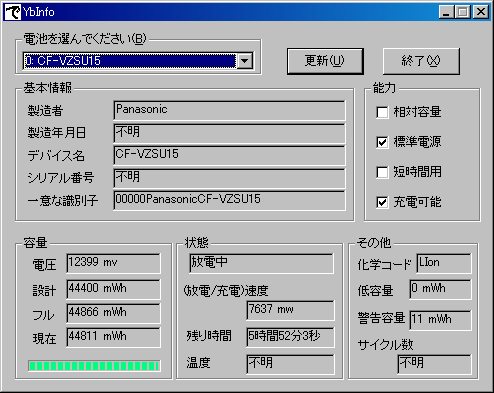Minimize the YbInfo window
Image resolution: width=494 pixels, height=393 pixels.
coord(446,12)
